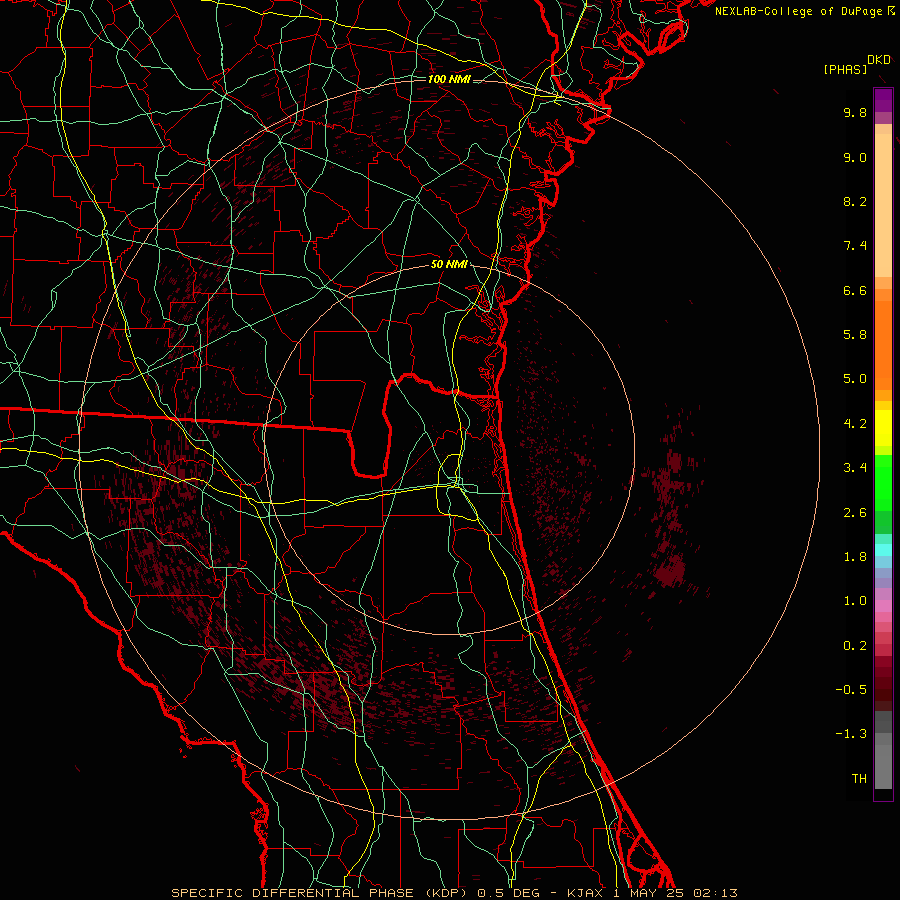The width and height of the screenshot is (900, 900).
Task: Select the 5.8 value on the scale
Action: (855, 335)
